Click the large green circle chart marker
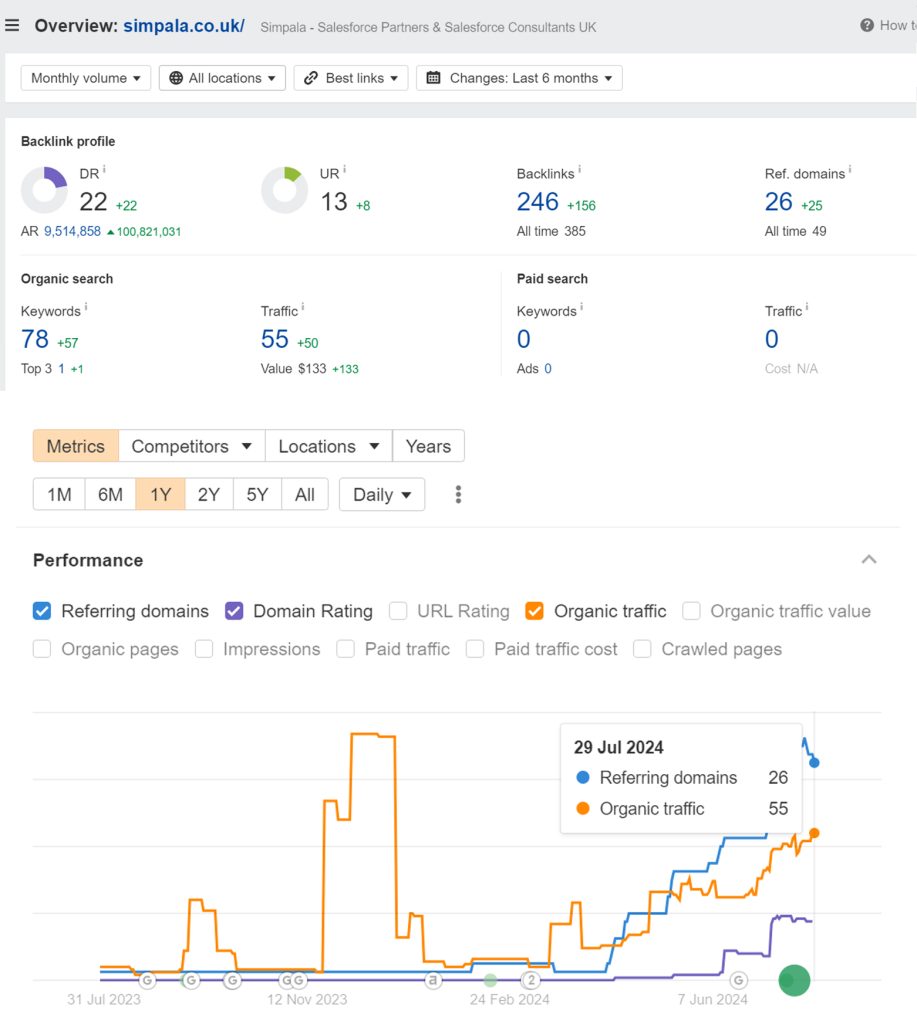 pyautogui.click(x=793, y=981)
